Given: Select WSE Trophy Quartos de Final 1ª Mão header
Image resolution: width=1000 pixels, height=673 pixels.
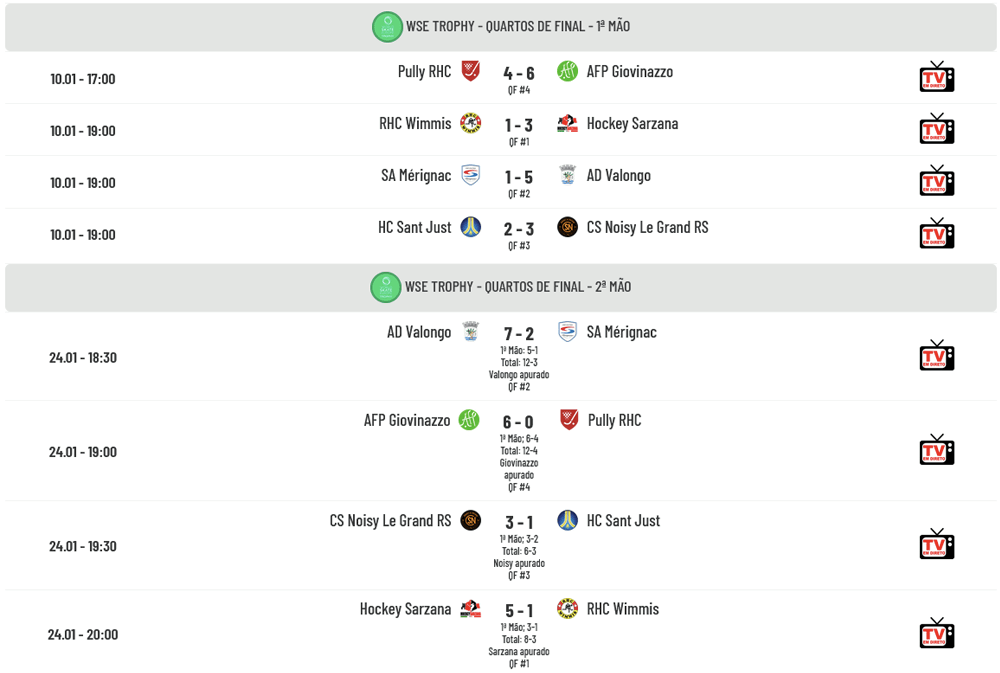Looking at the screenshot, I should [518, 27].
